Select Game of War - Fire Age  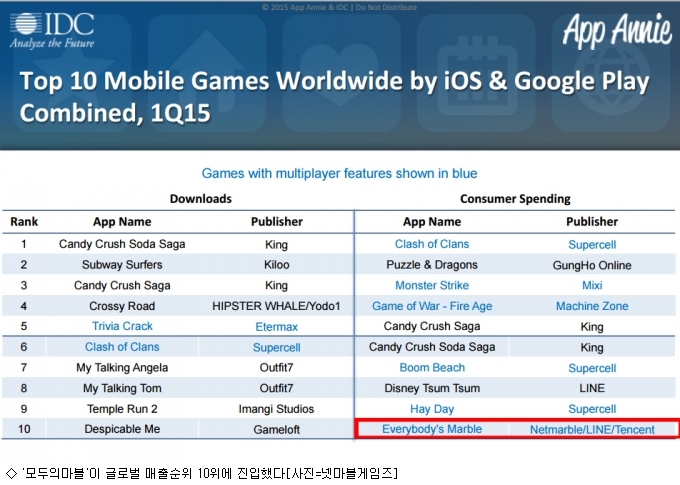pyautogui.click(x=432, y=306)
